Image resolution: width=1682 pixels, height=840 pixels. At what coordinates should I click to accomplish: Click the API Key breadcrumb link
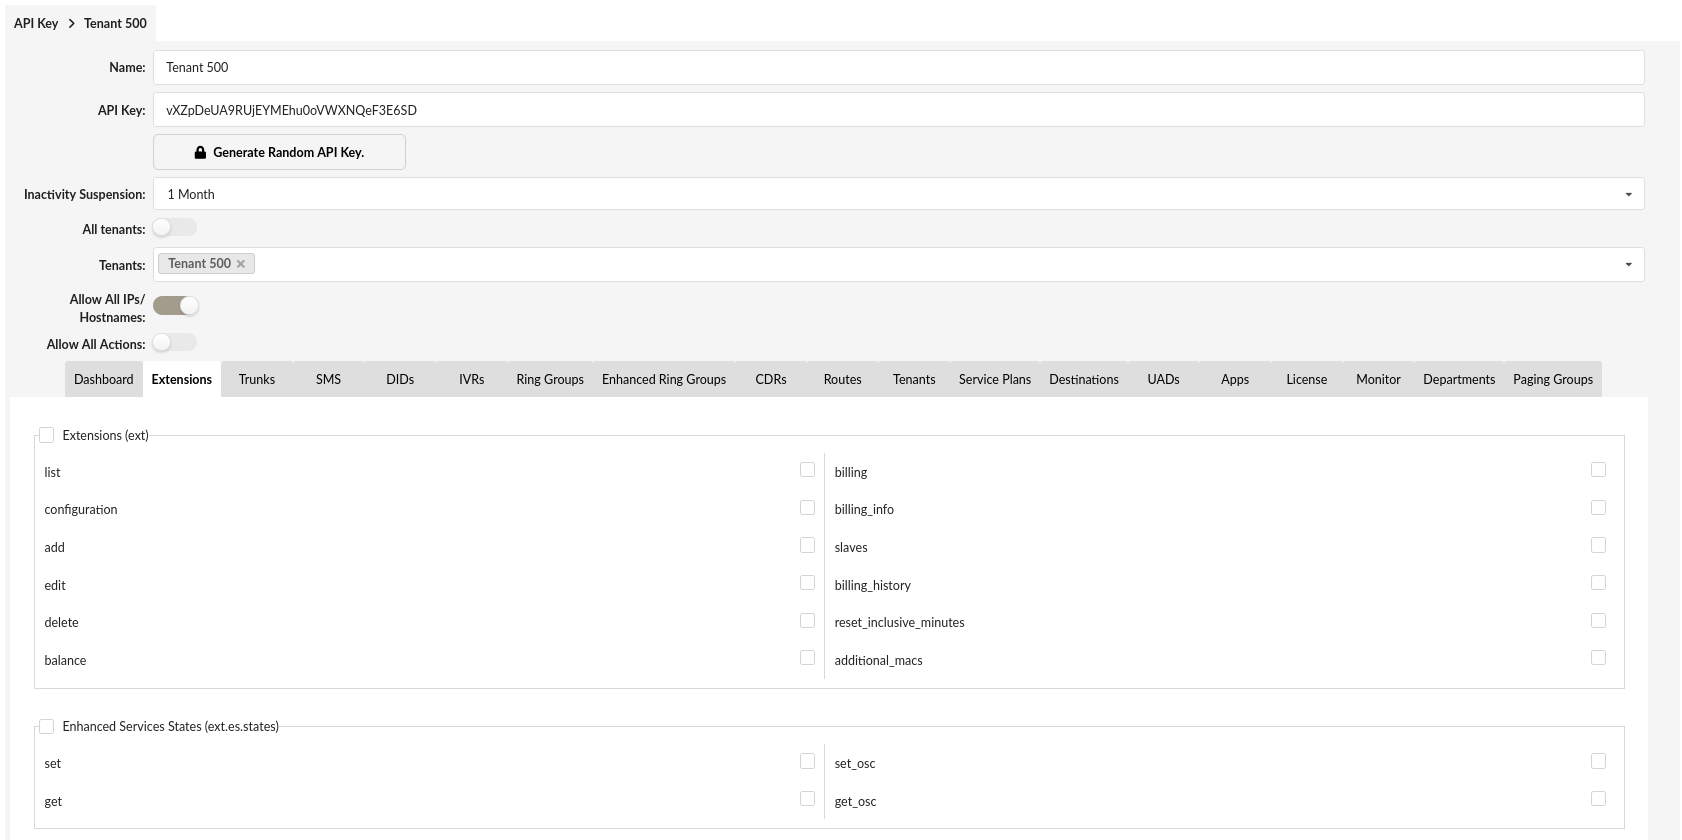(x=36, y=23)
